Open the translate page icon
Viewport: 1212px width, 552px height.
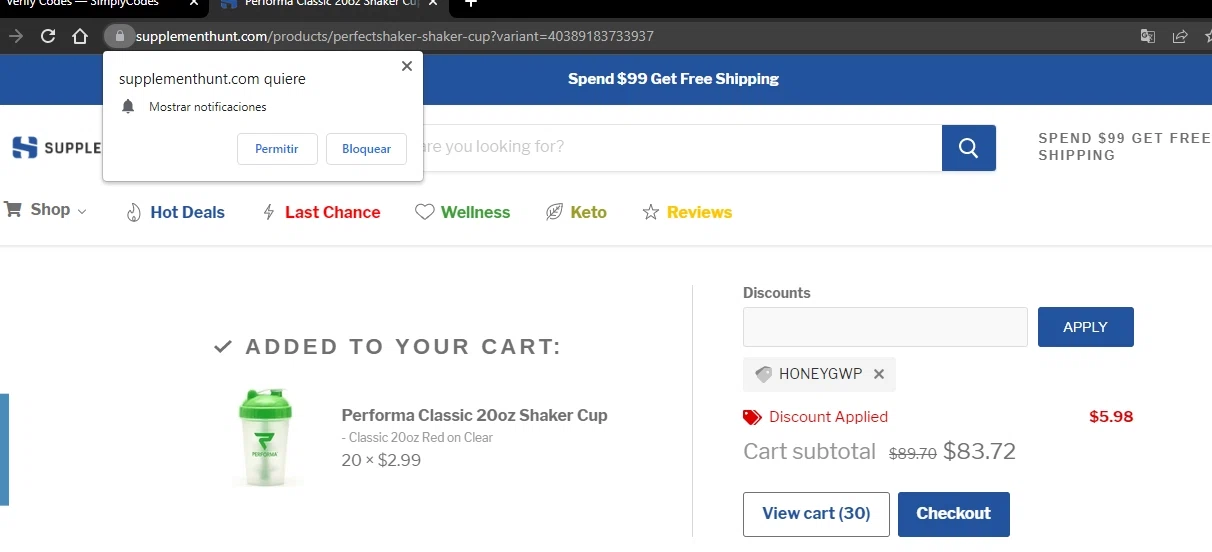(1148, 36)
